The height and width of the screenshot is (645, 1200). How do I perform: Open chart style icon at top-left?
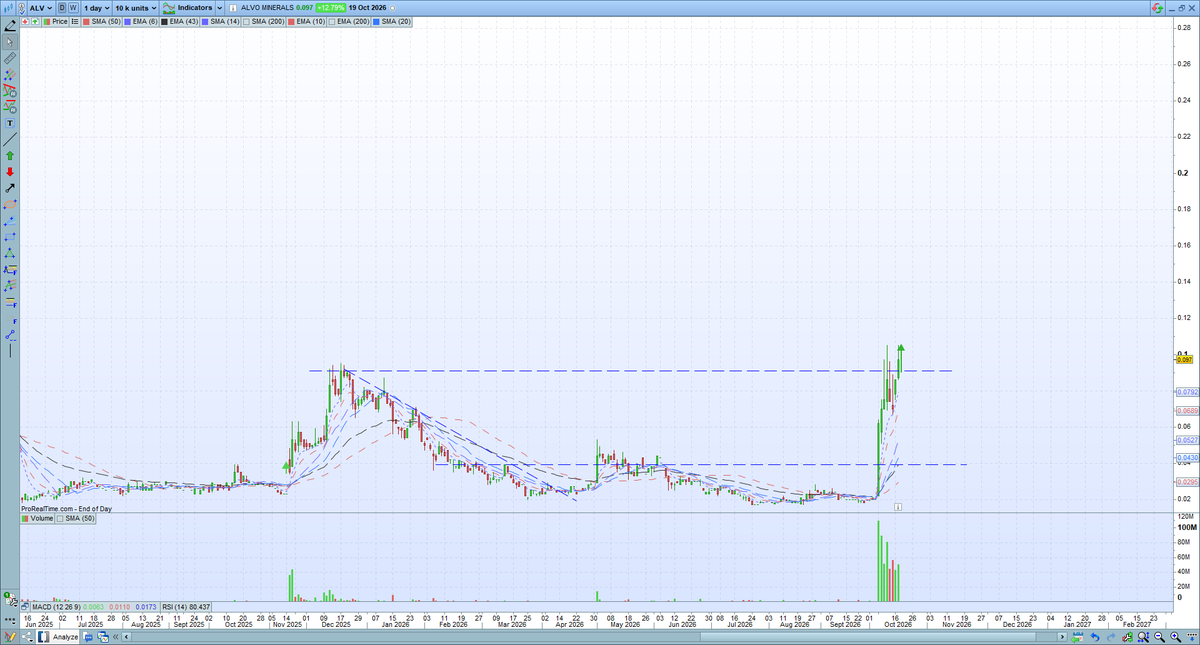click(x=8, y=7)
